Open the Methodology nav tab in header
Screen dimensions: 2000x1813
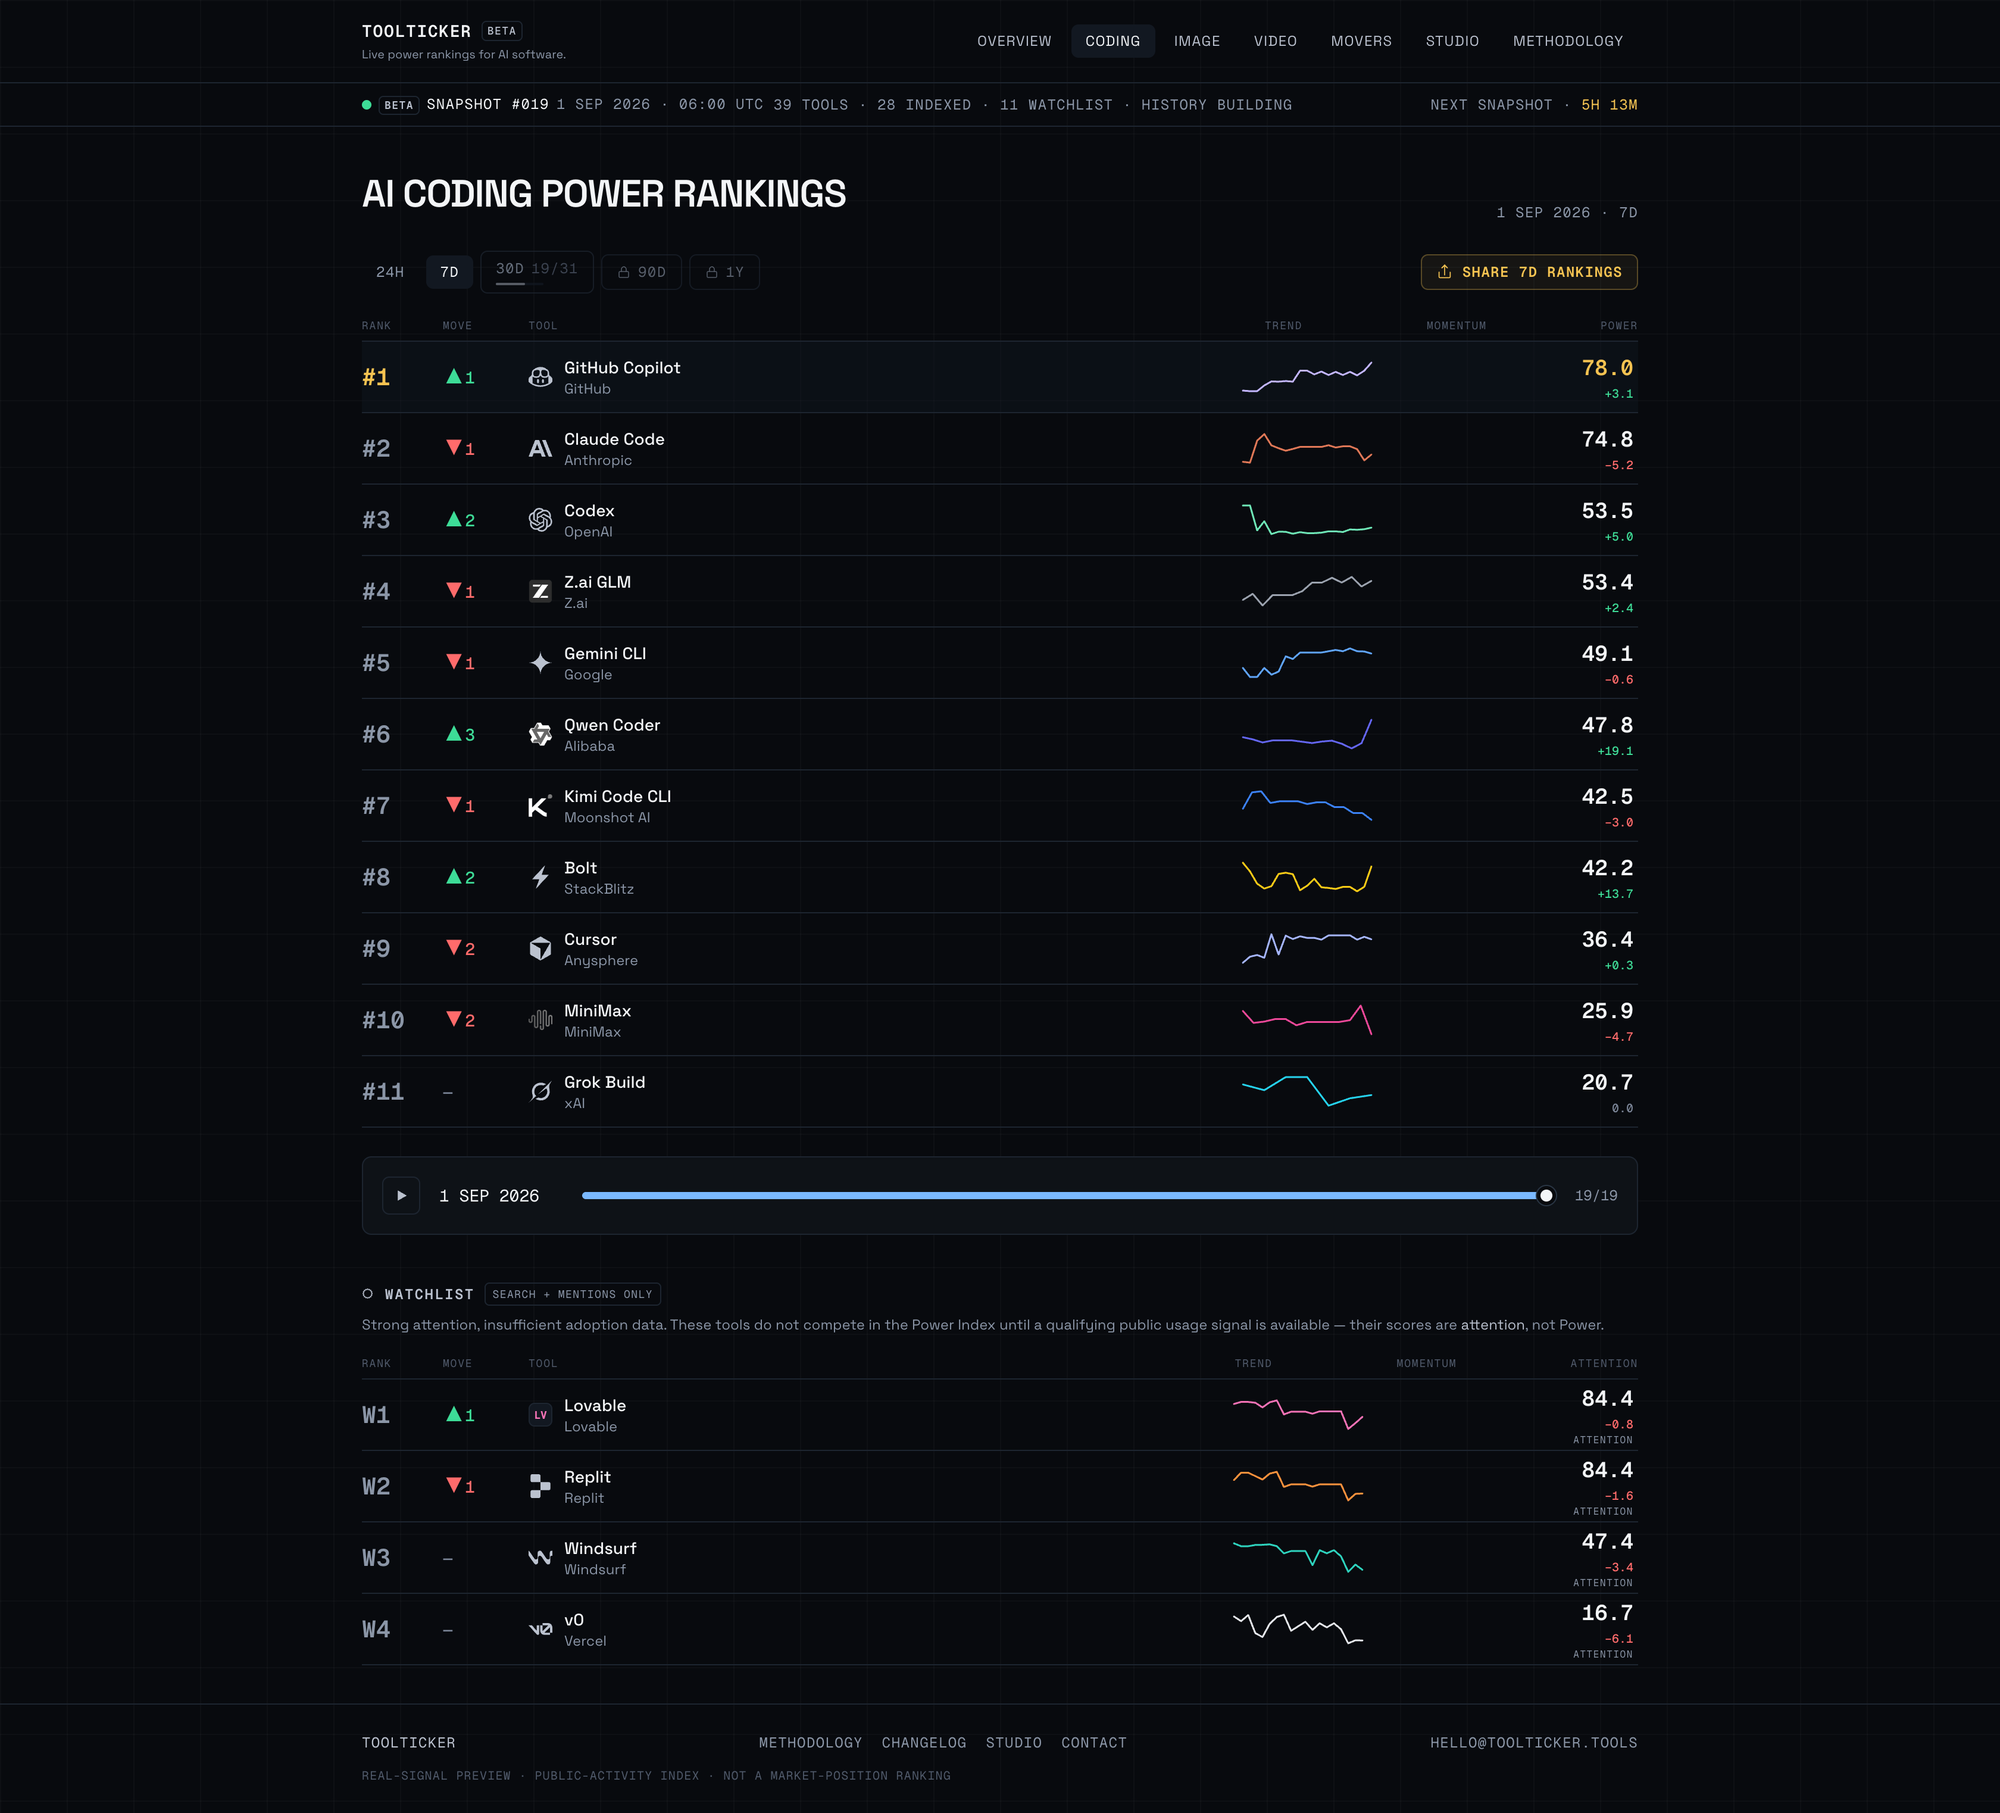tap(1567, 41)
